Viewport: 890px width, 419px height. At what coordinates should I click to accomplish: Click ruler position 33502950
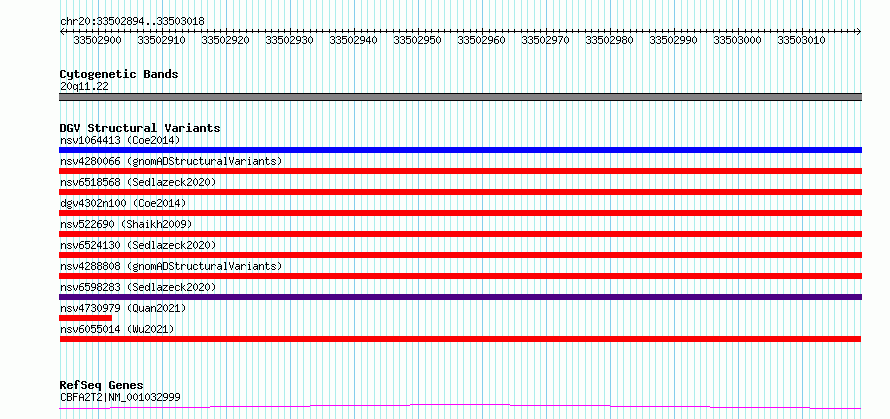(417, 40)
